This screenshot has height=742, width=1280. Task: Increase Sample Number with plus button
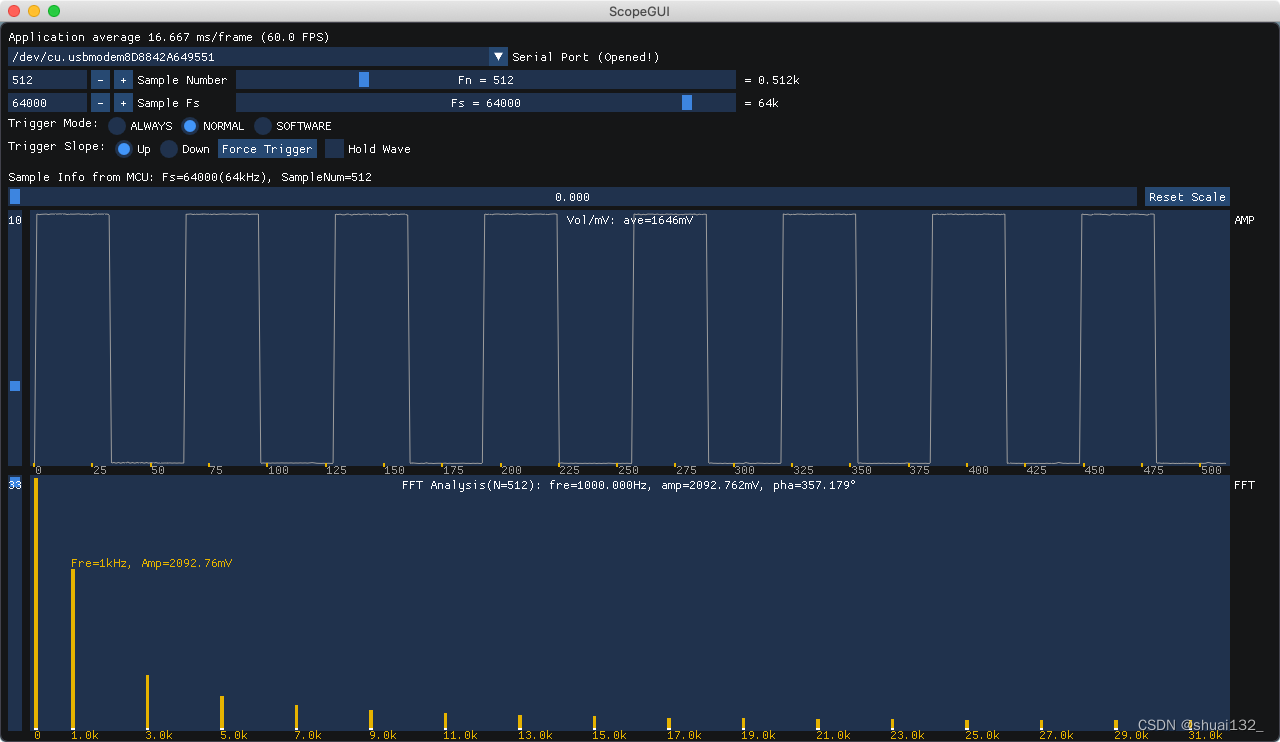[x=123, y=80]
